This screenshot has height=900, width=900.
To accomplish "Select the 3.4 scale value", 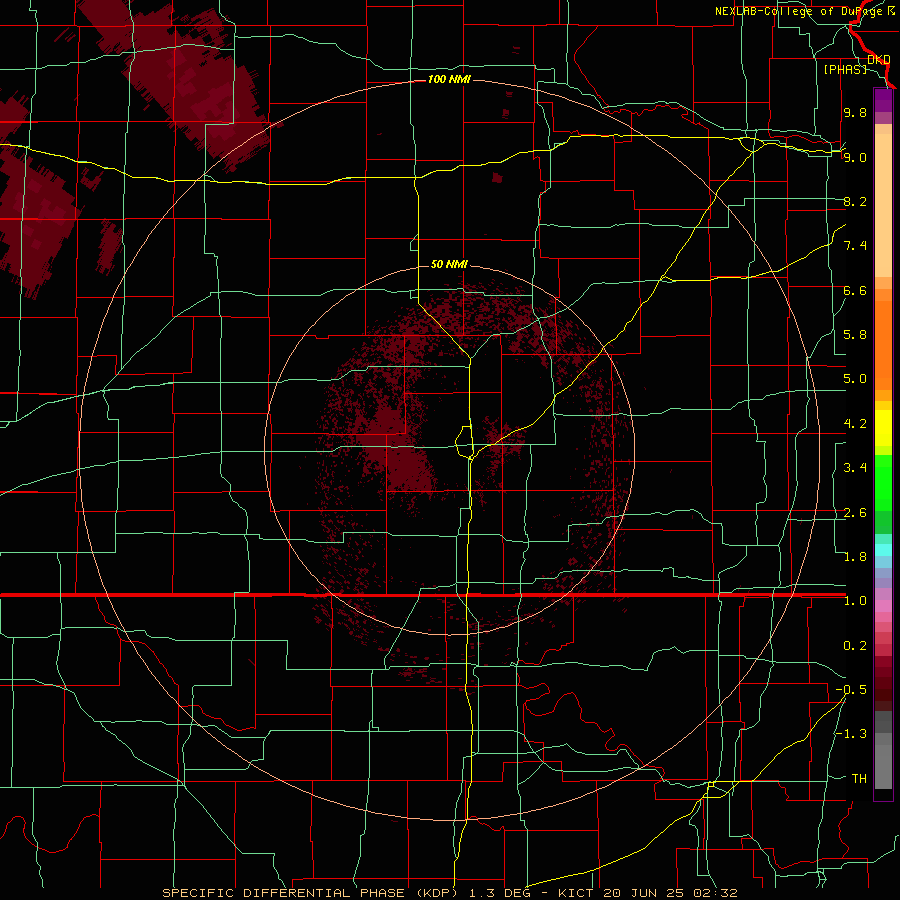I will 855,468.
